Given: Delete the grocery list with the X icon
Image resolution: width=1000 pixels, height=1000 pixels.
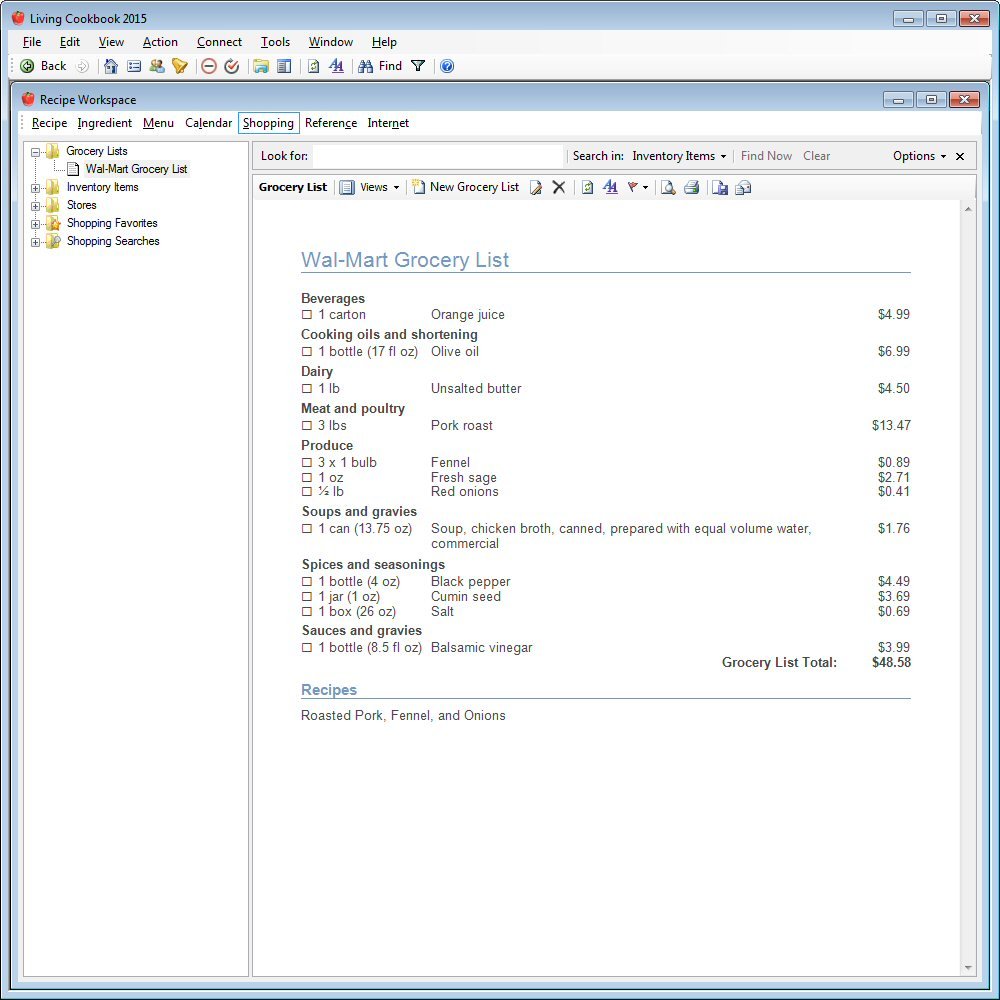Looking at the screenshot, I should tap(559, 187).
